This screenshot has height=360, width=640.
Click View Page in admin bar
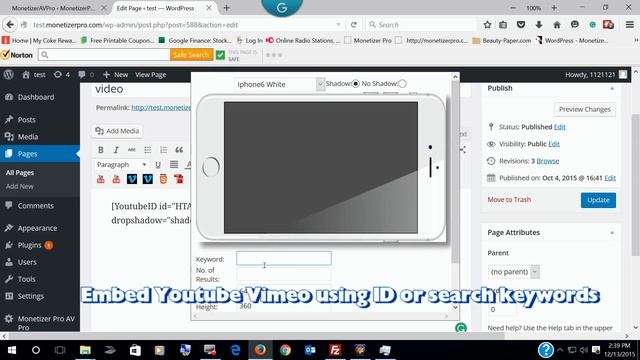click(x=150, y=75)
